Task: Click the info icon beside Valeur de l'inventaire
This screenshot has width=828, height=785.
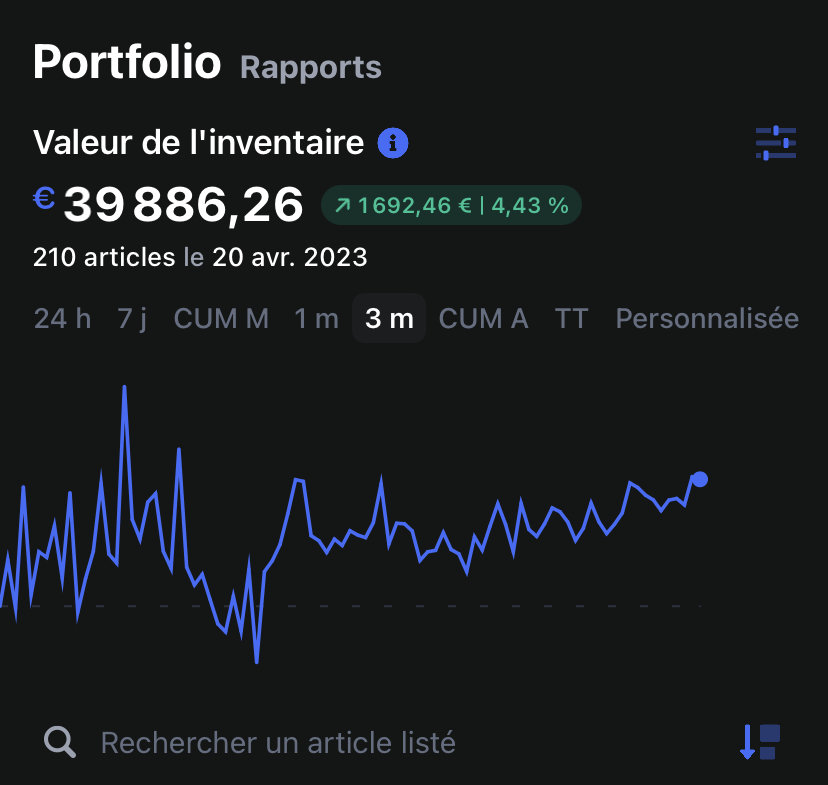Action: tap(393, 143)
